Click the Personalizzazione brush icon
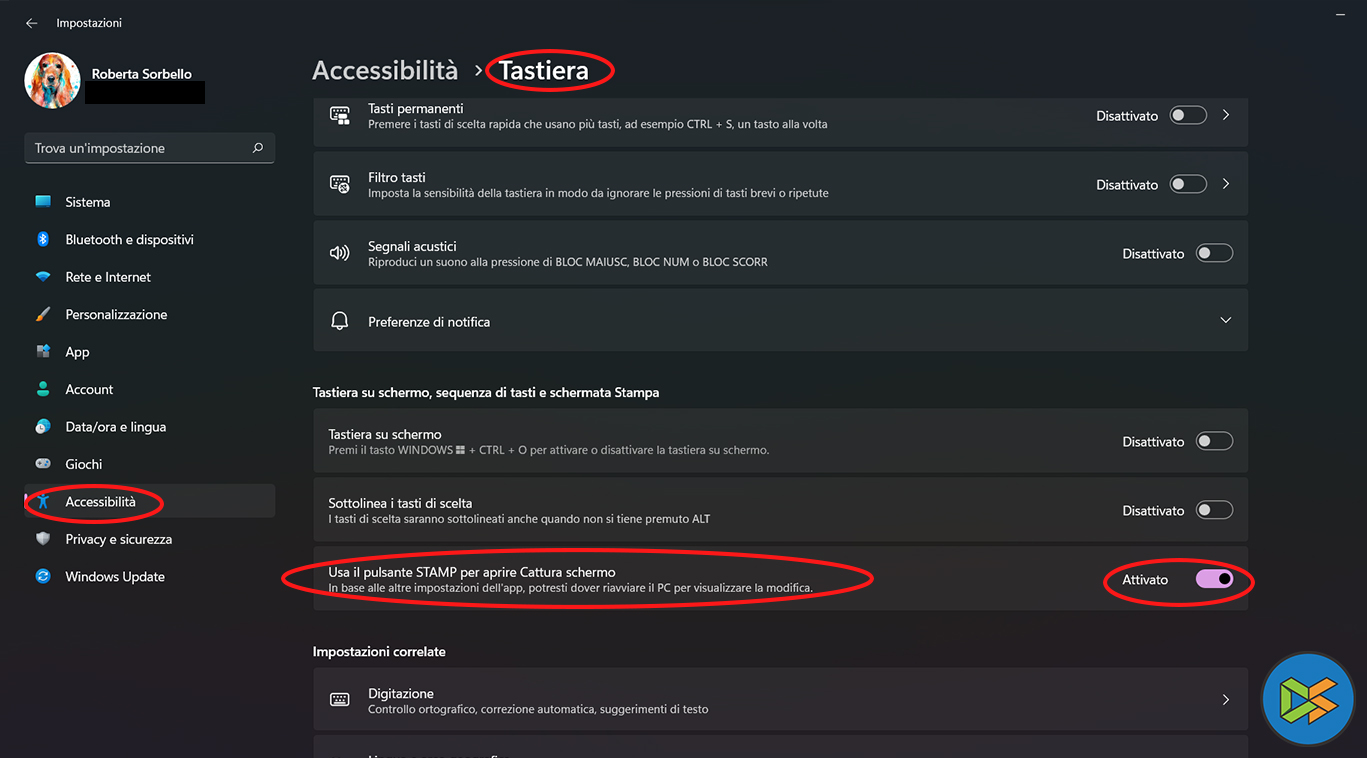The image size is (1367, 758). pyautogui.click(x=43, y=314)
